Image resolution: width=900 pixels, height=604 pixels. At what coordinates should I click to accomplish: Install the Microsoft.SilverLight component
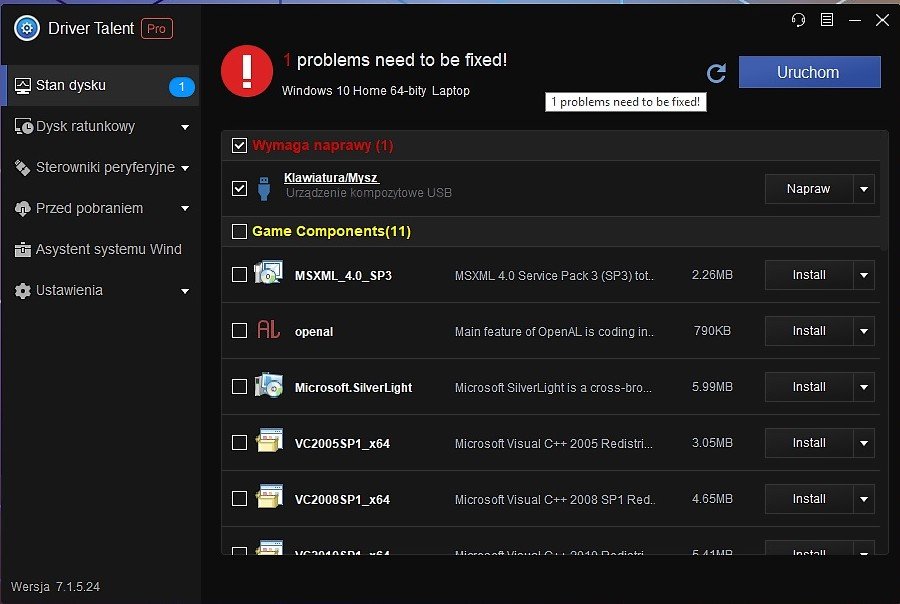[809, 387]
